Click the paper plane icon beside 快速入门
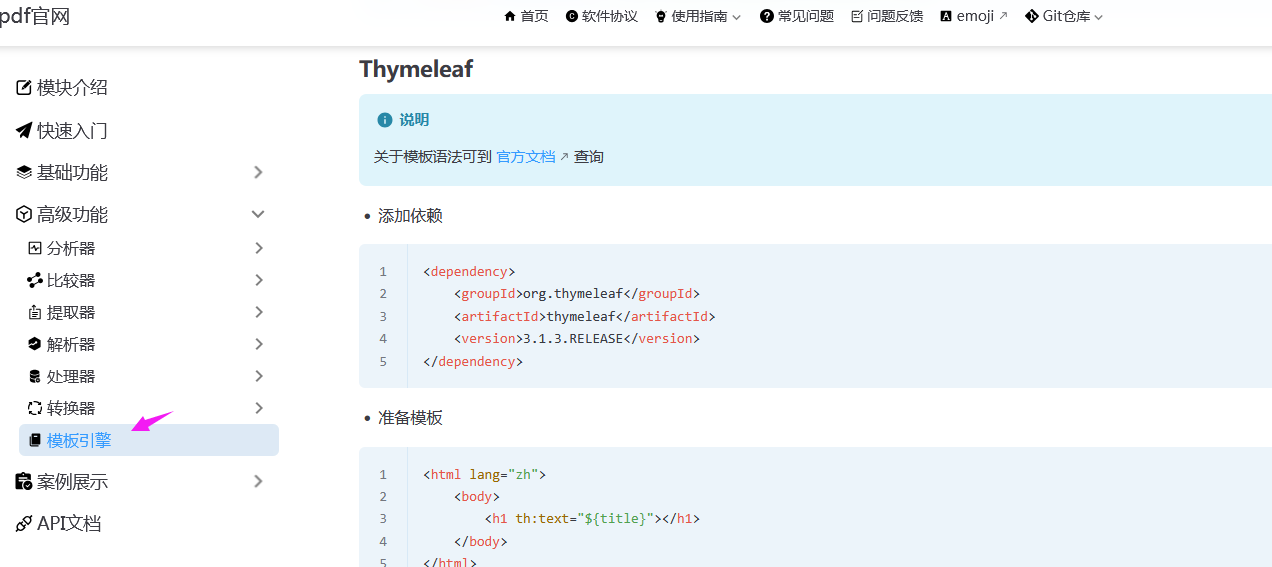The height and width of the screenshot is (567, 1272). pos(24,131)
